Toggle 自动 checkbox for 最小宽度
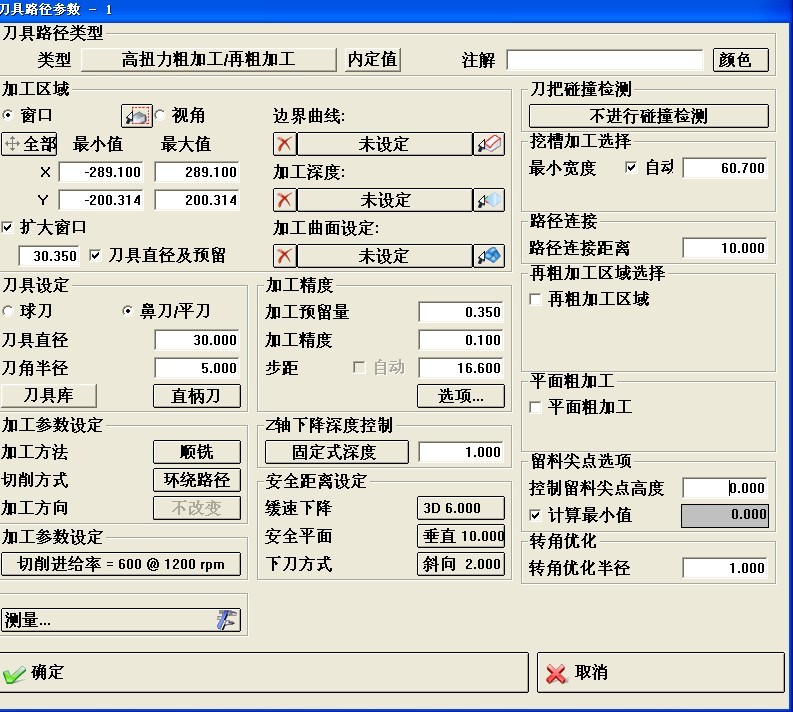Viewport: 793px width, 712px height. (631, 167)
